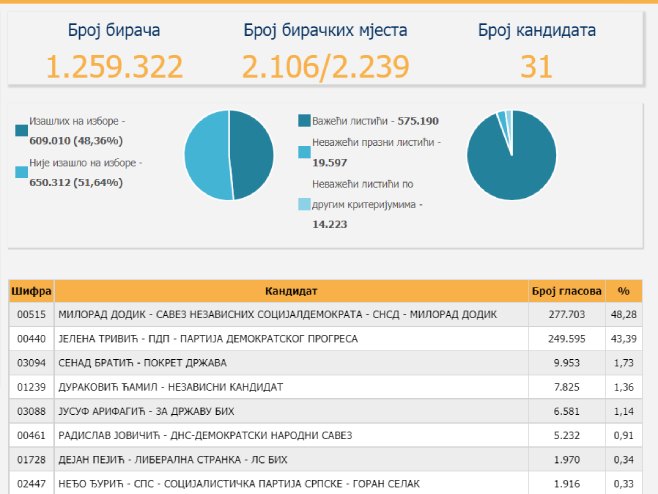Click the % column header

[624, 291]
